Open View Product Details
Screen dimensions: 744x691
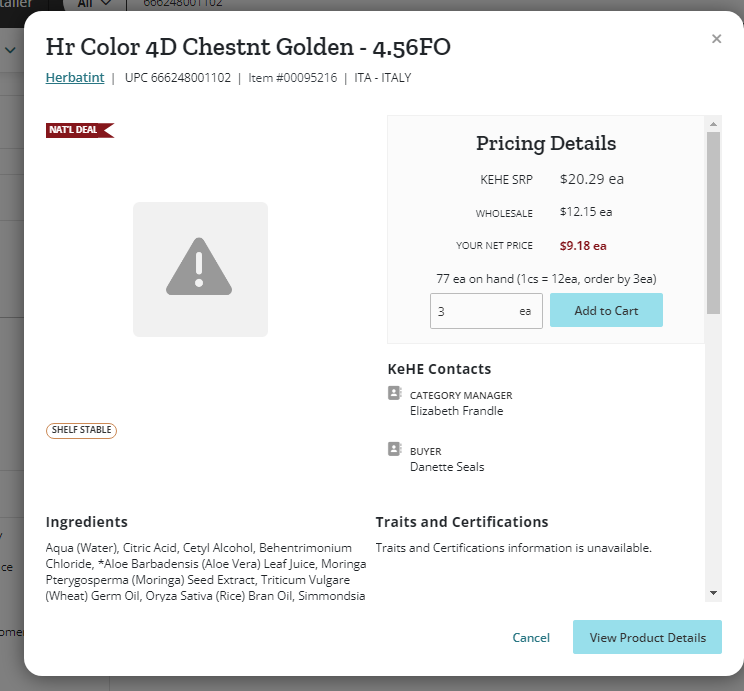click(x=647, y=637)
